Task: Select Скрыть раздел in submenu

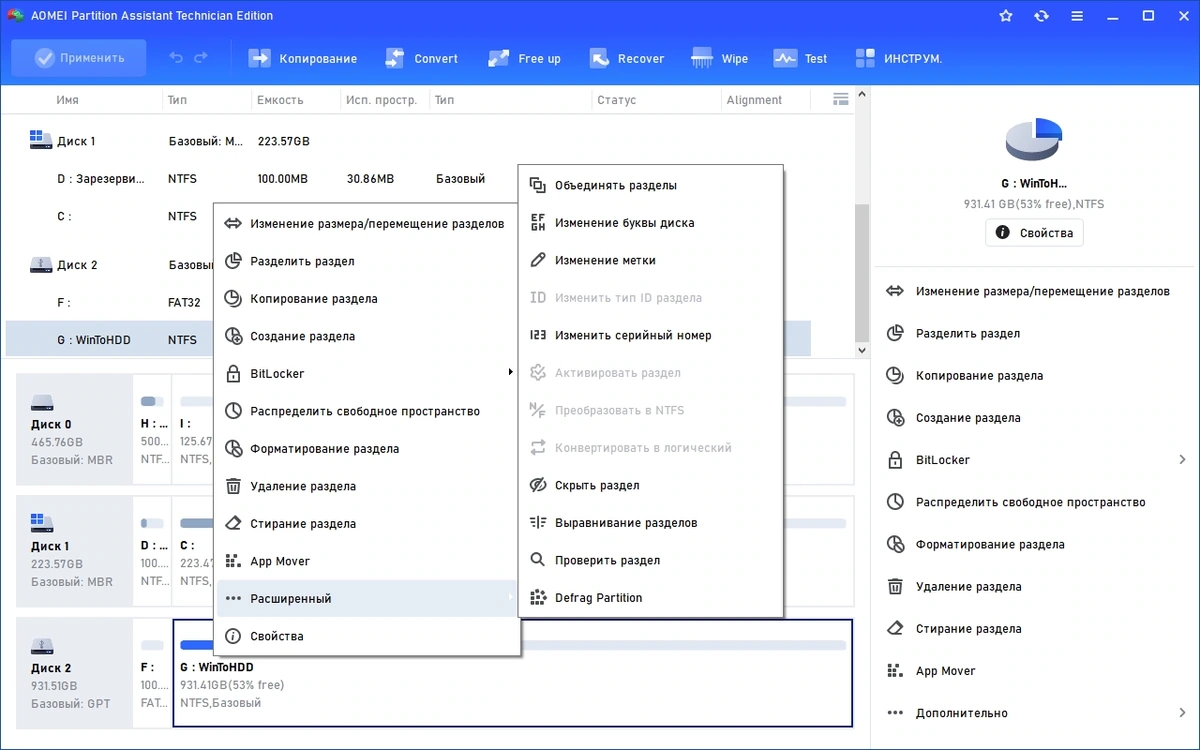Action: (650, 485)
